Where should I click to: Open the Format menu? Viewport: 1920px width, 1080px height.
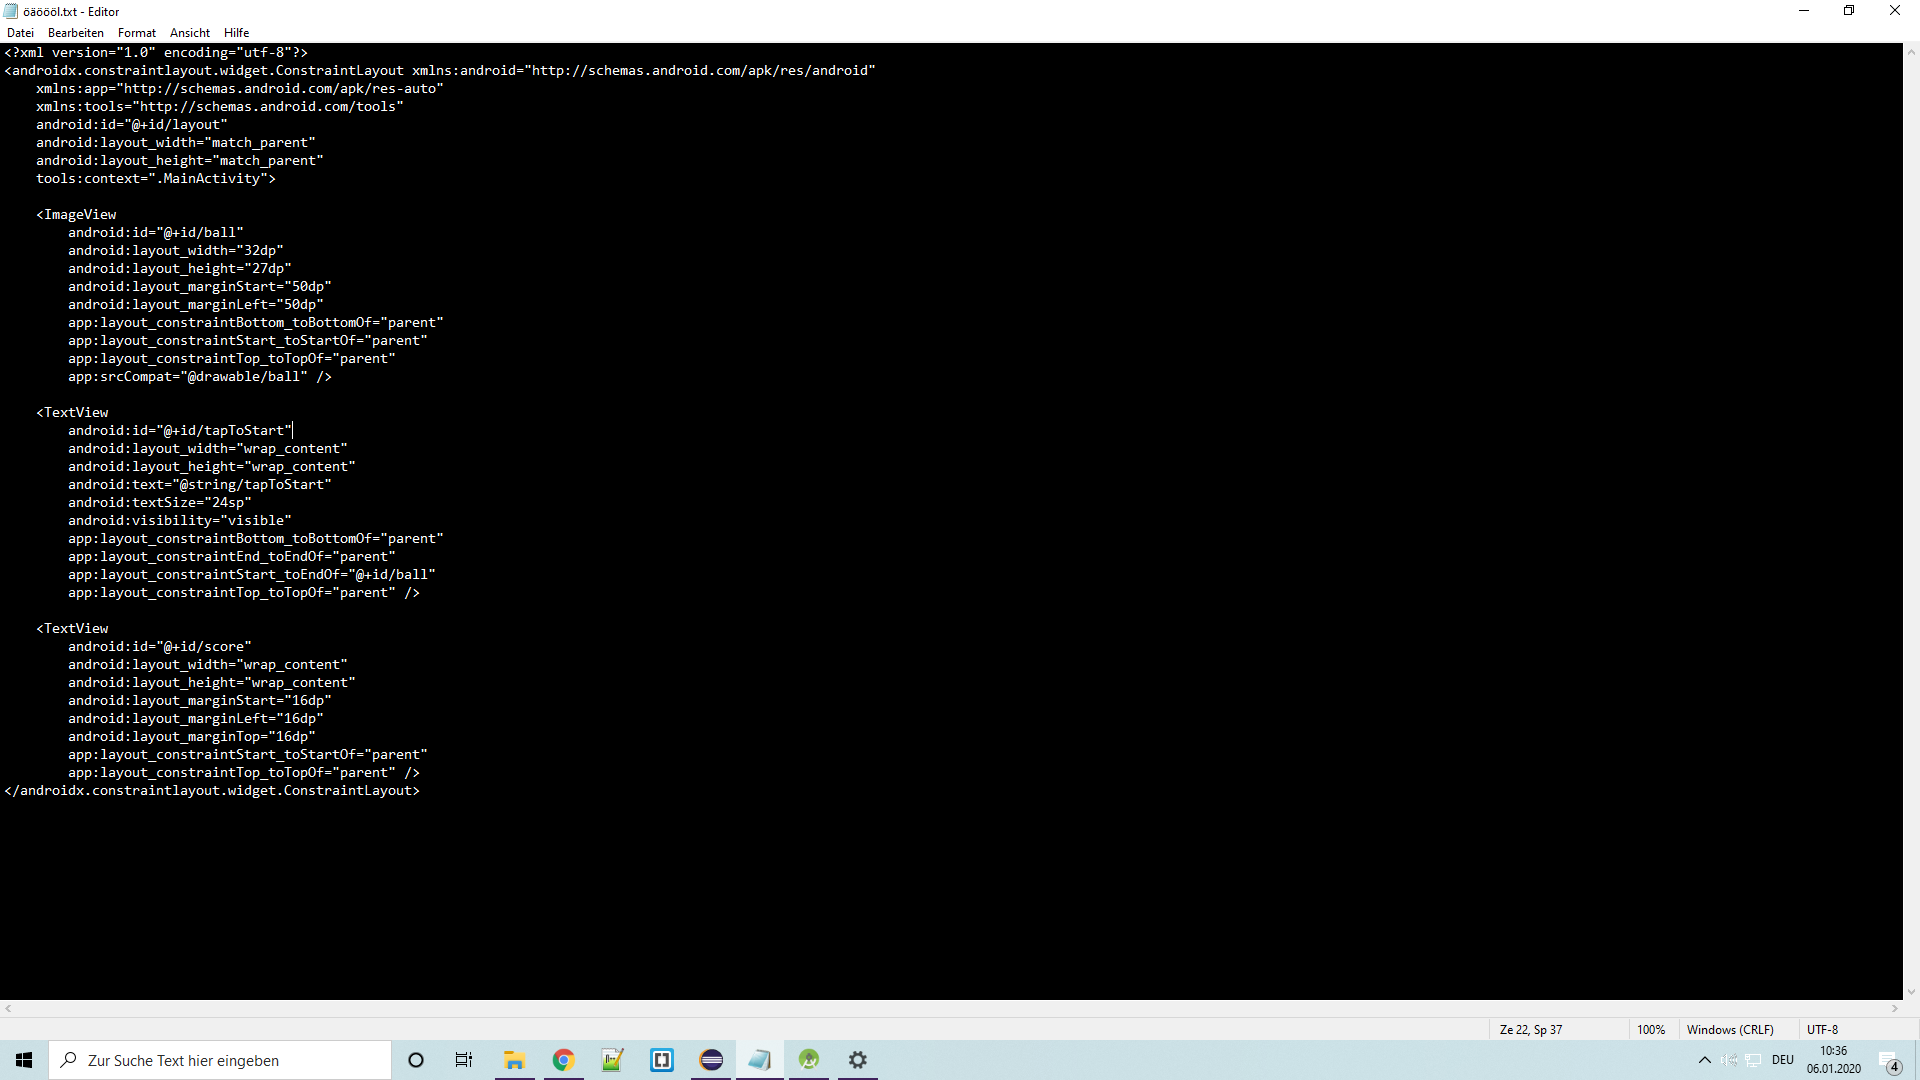(x=137, y=33)
